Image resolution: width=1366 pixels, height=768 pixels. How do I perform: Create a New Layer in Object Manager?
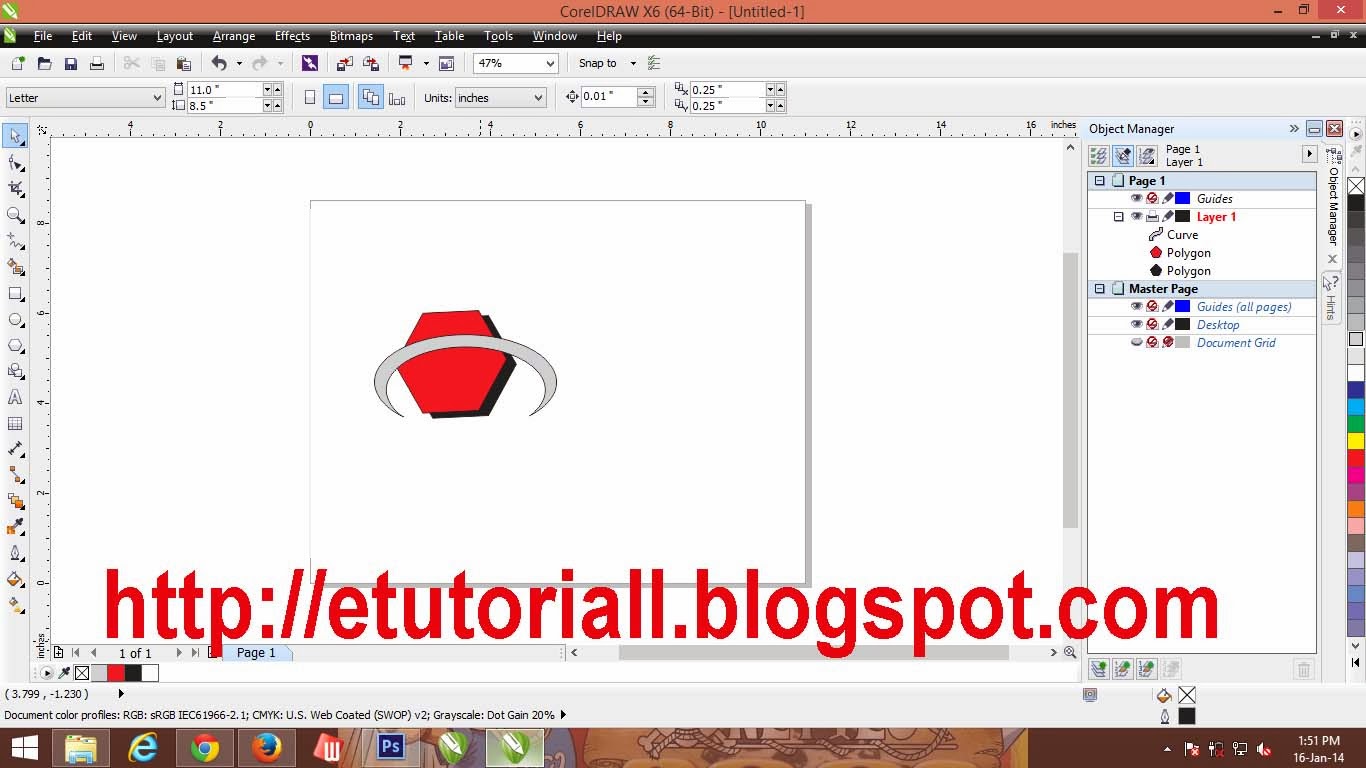pos(1099,669)
